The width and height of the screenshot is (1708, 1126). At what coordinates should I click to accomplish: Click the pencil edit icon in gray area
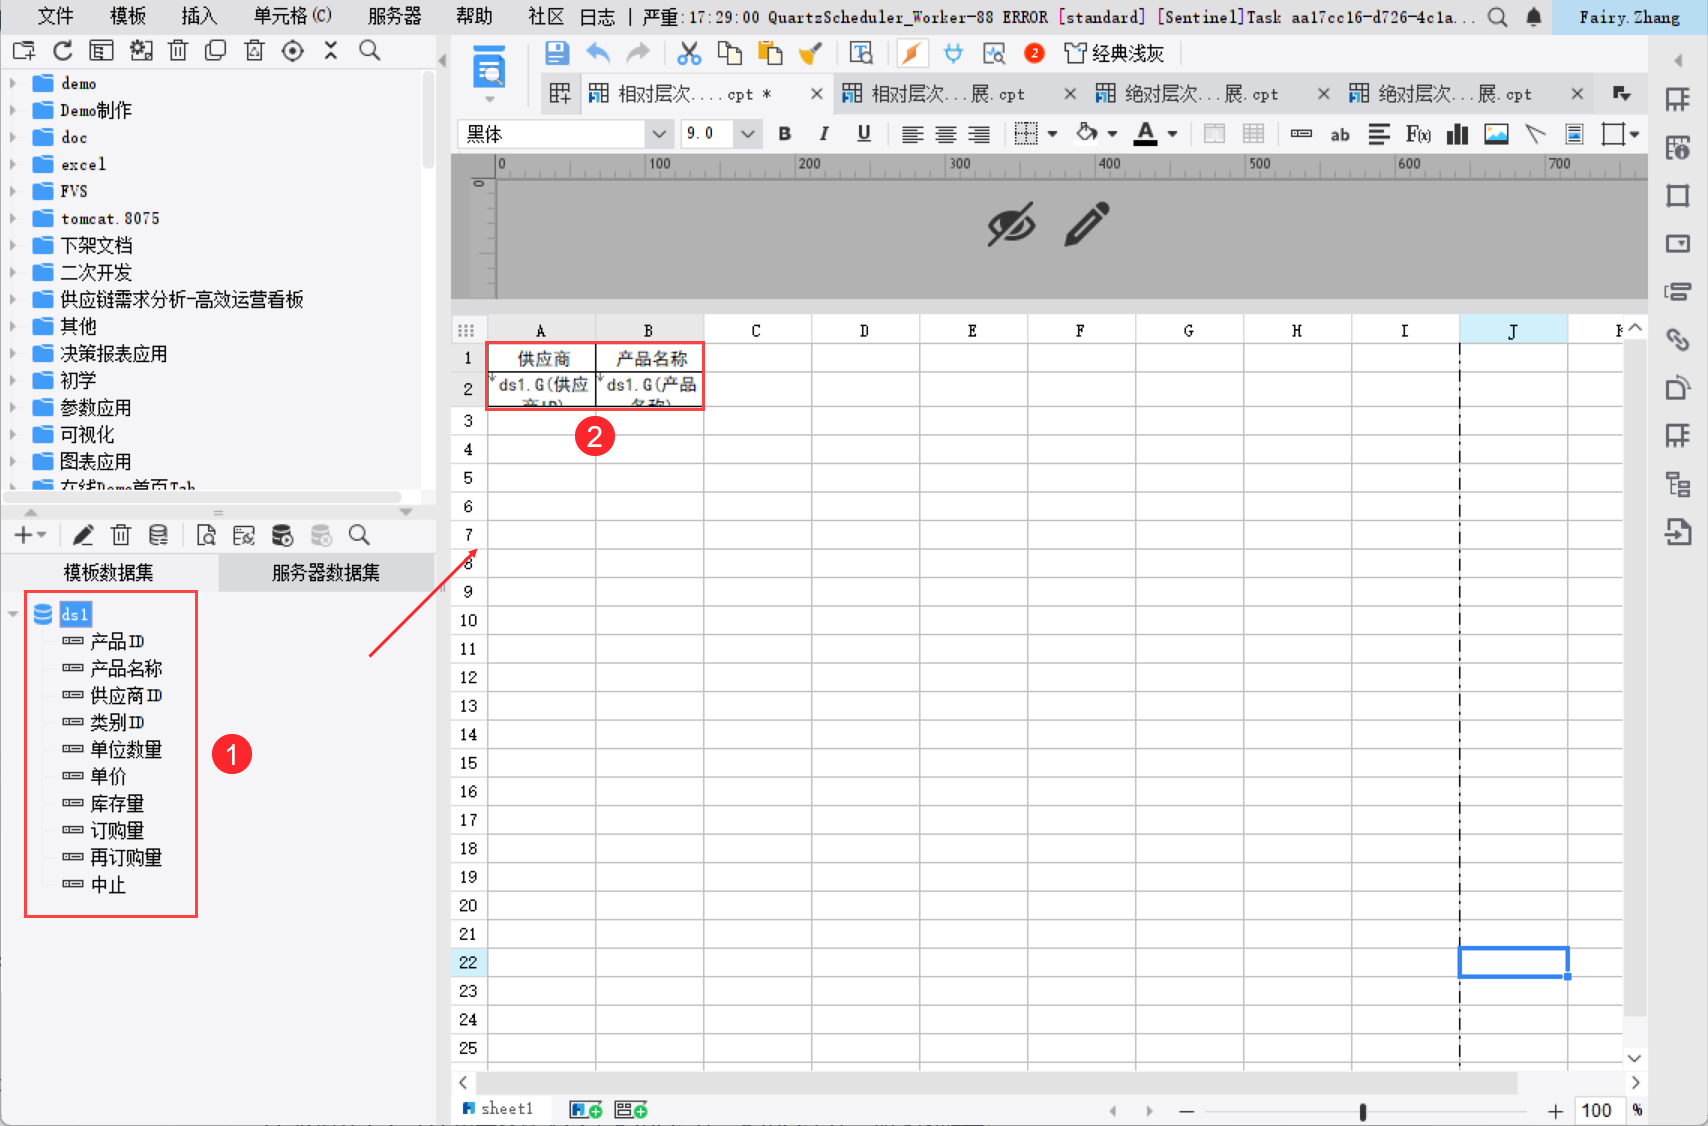(1087, 225)
